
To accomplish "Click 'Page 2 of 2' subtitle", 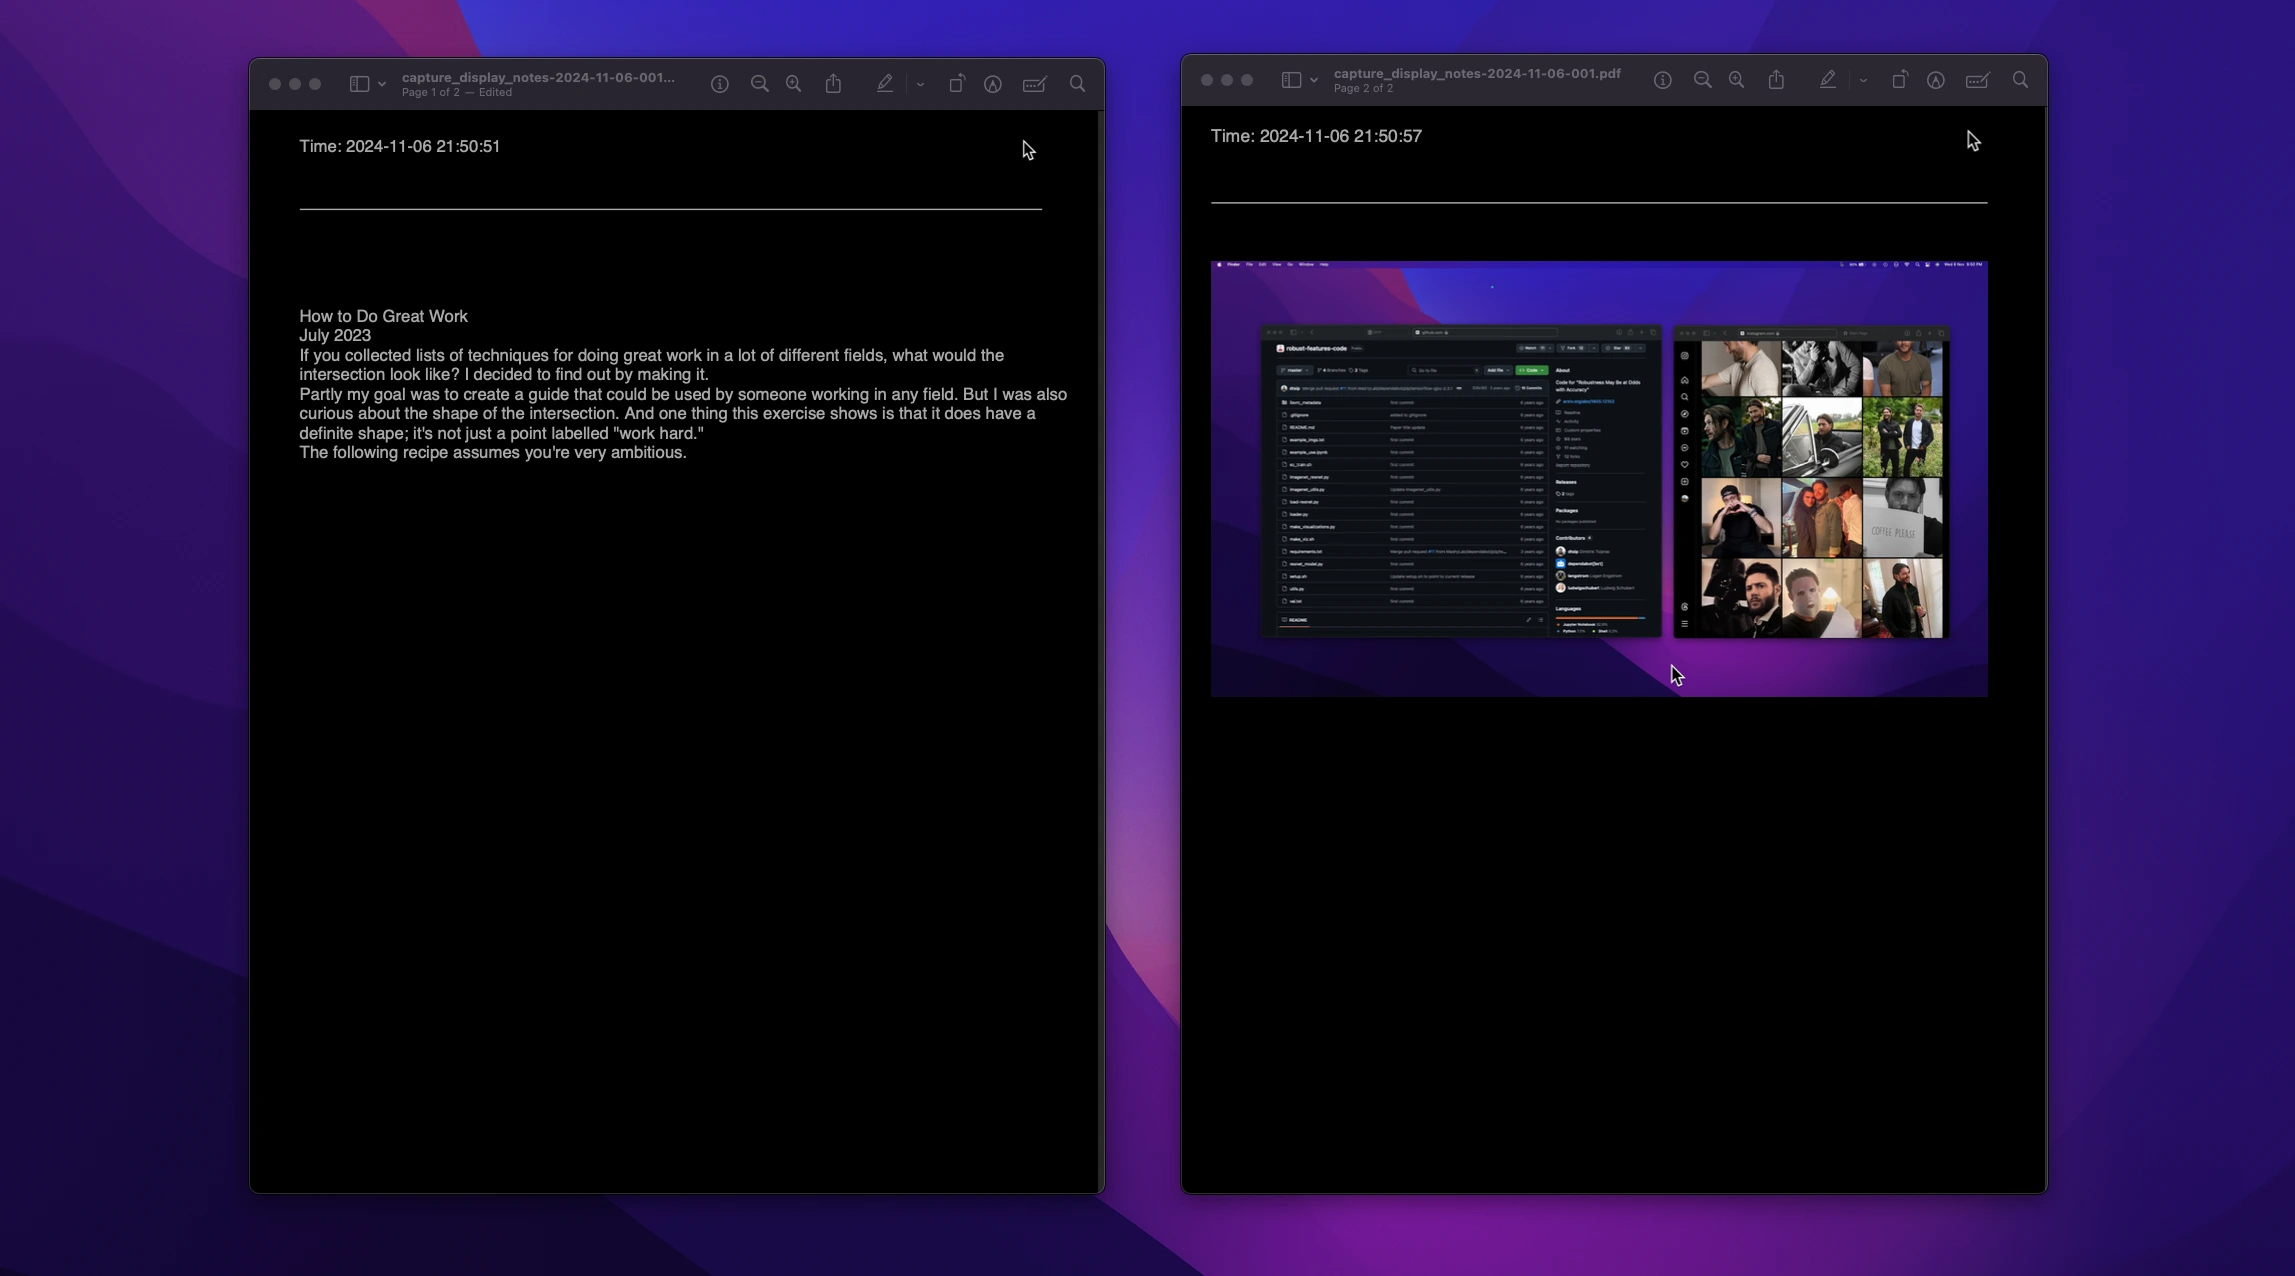I will coord(1363,89).
